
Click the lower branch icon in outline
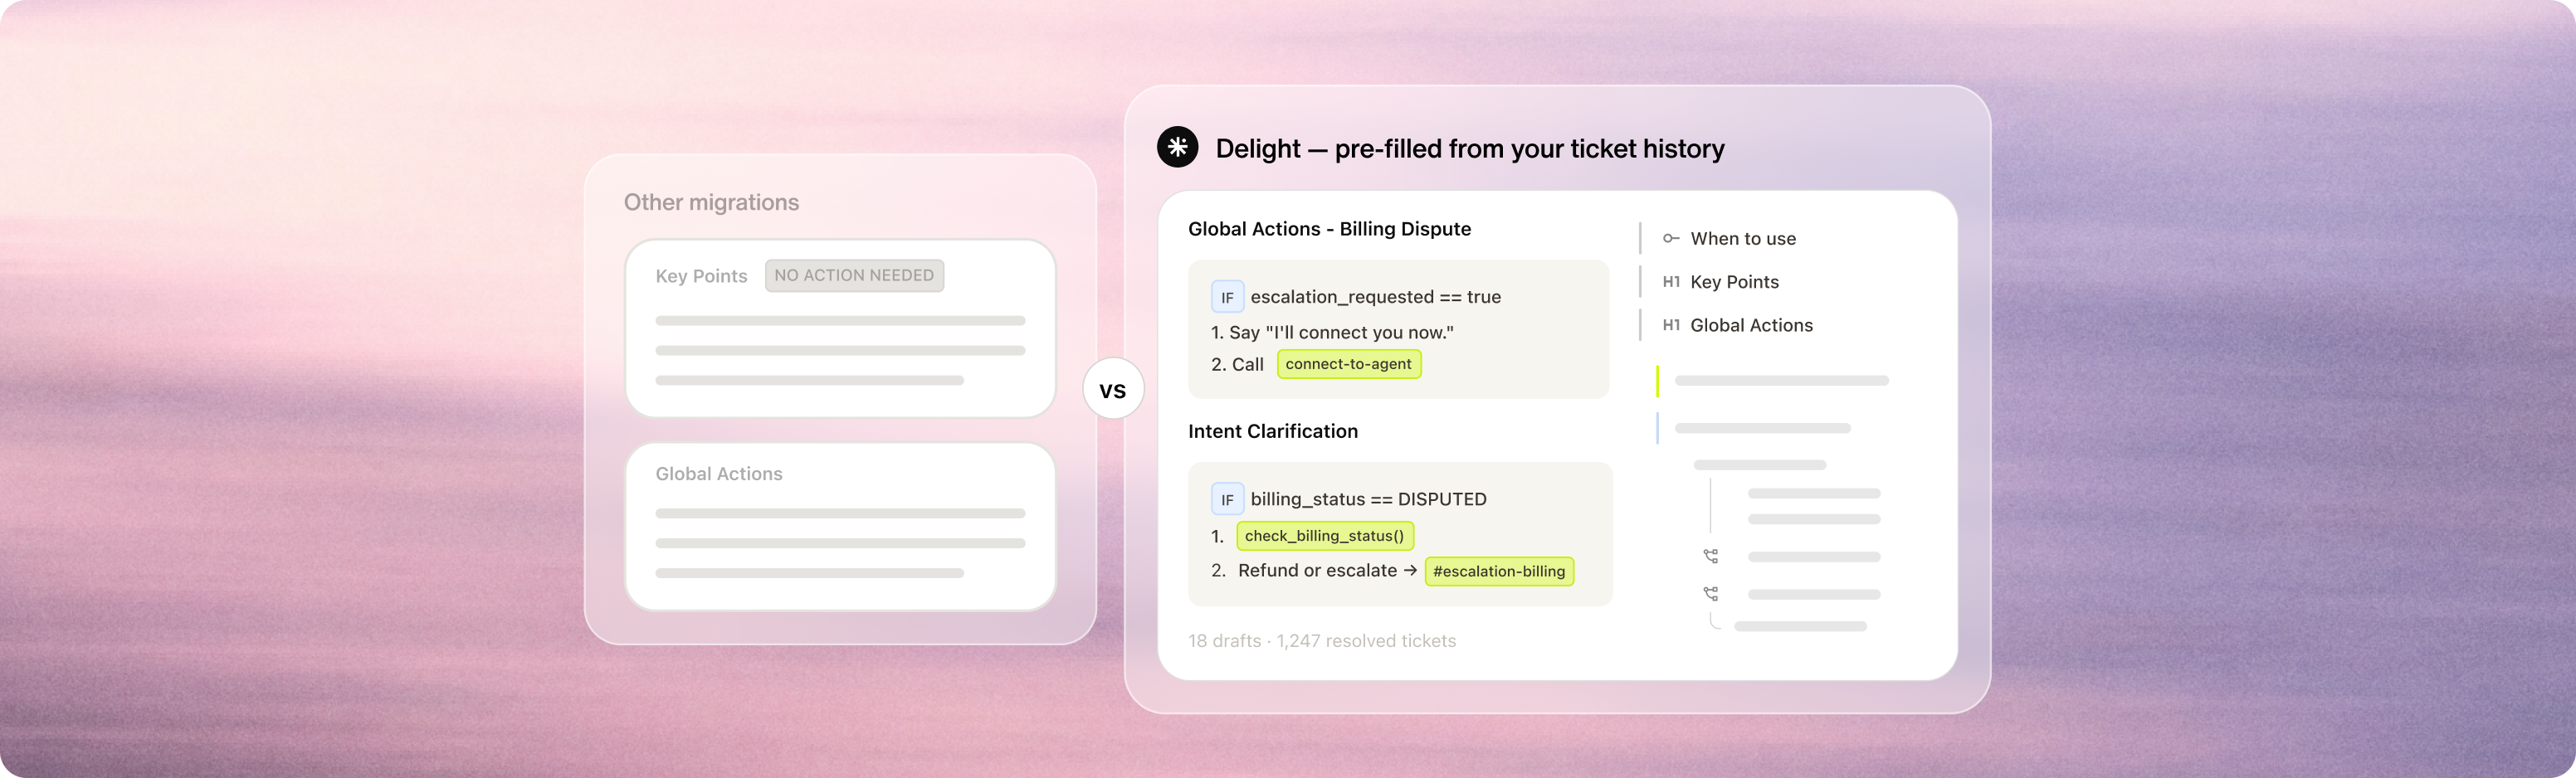pos(1711,594)
